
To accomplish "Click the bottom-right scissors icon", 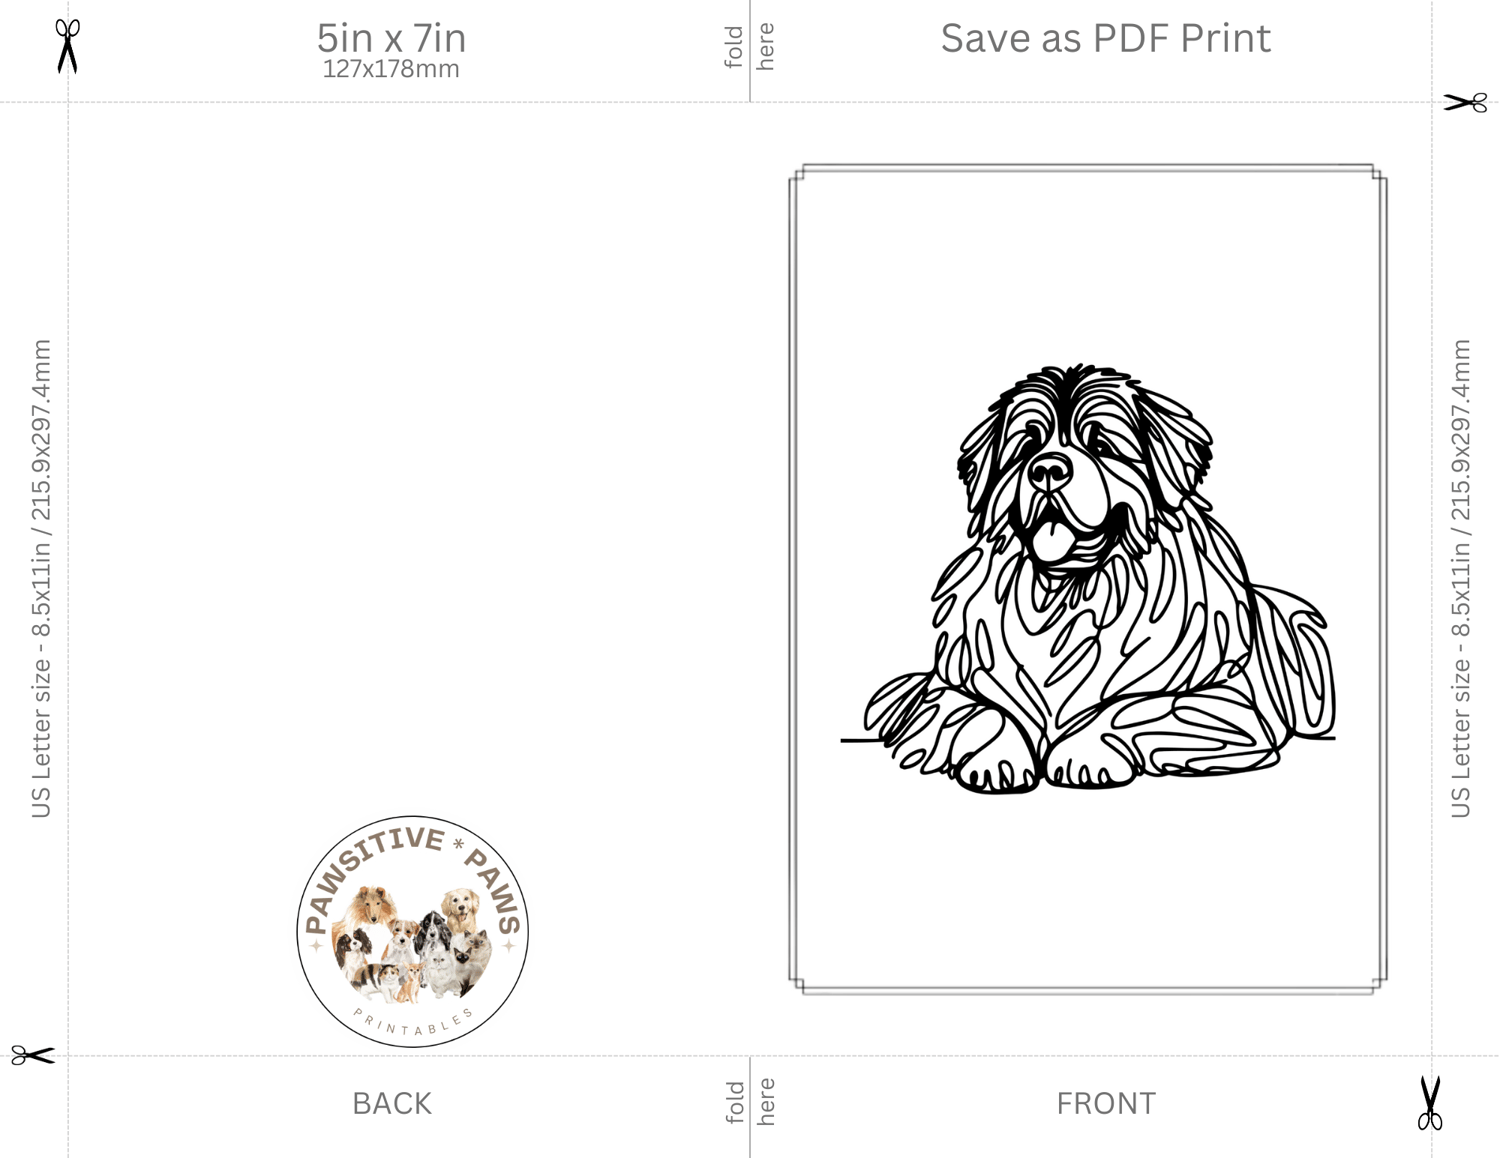I will [1430, 1103].
